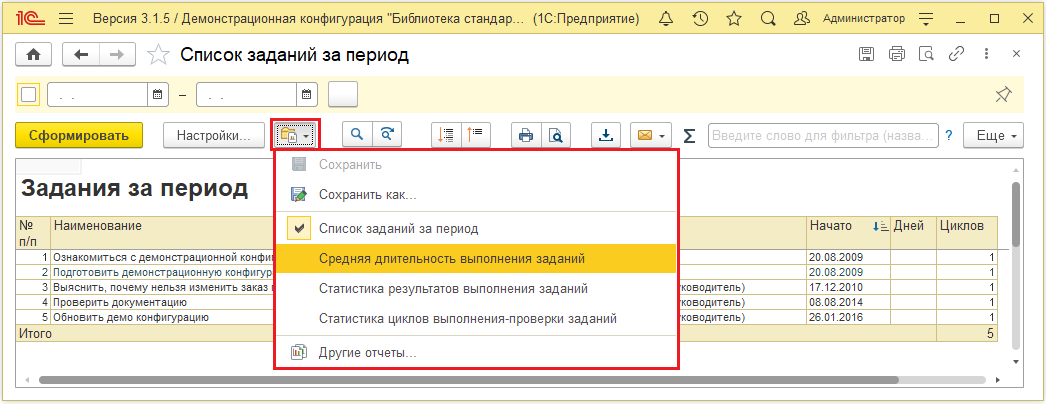Focus the filter word search field
The image size is (1046, 404).
point(823,135)
